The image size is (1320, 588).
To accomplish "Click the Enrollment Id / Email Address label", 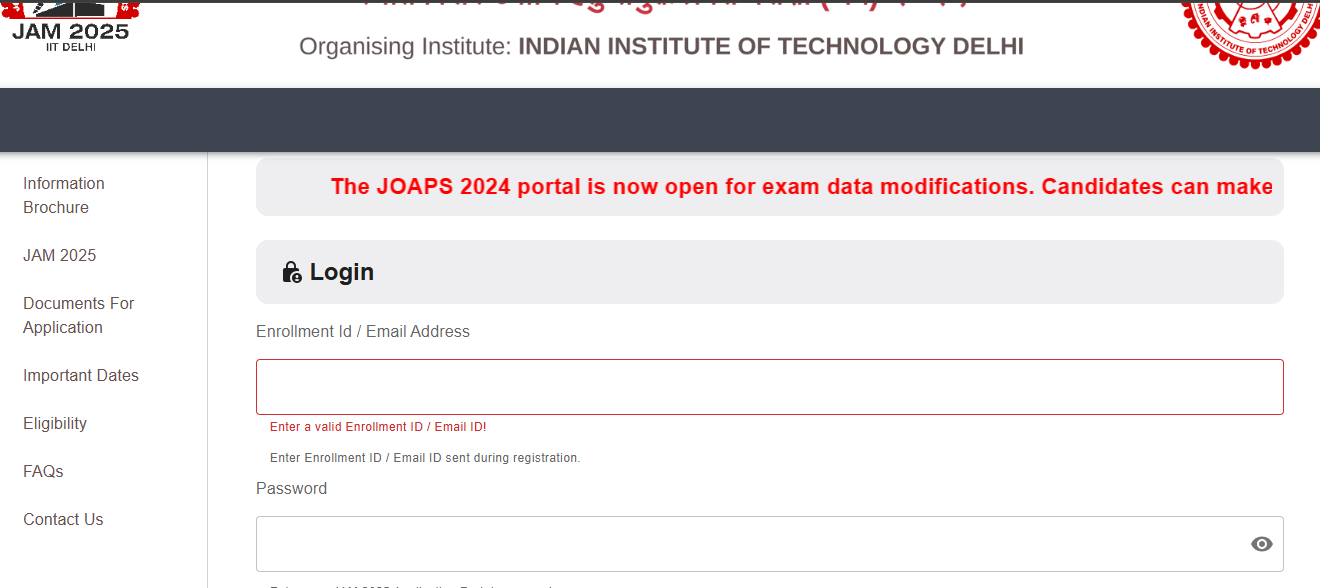I will (x=363, y=331).
